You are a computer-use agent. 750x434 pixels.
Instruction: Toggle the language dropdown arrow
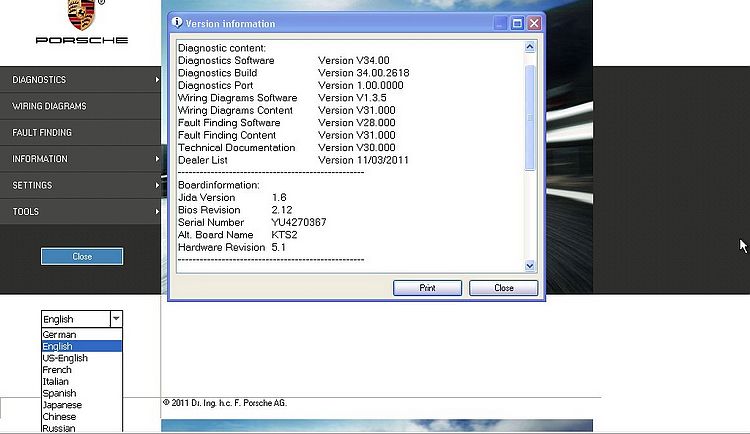pyautogui.click(x=116, y=319)
